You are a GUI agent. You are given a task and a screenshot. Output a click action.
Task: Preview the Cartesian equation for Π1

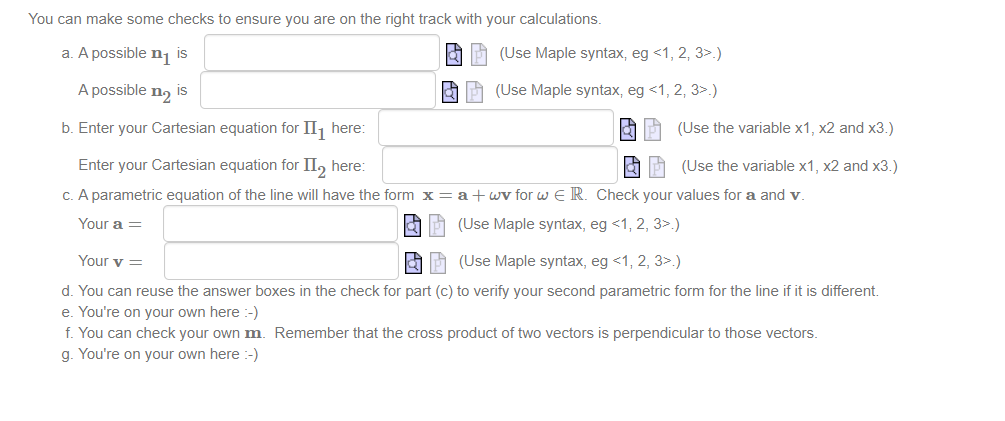[627, 129]
